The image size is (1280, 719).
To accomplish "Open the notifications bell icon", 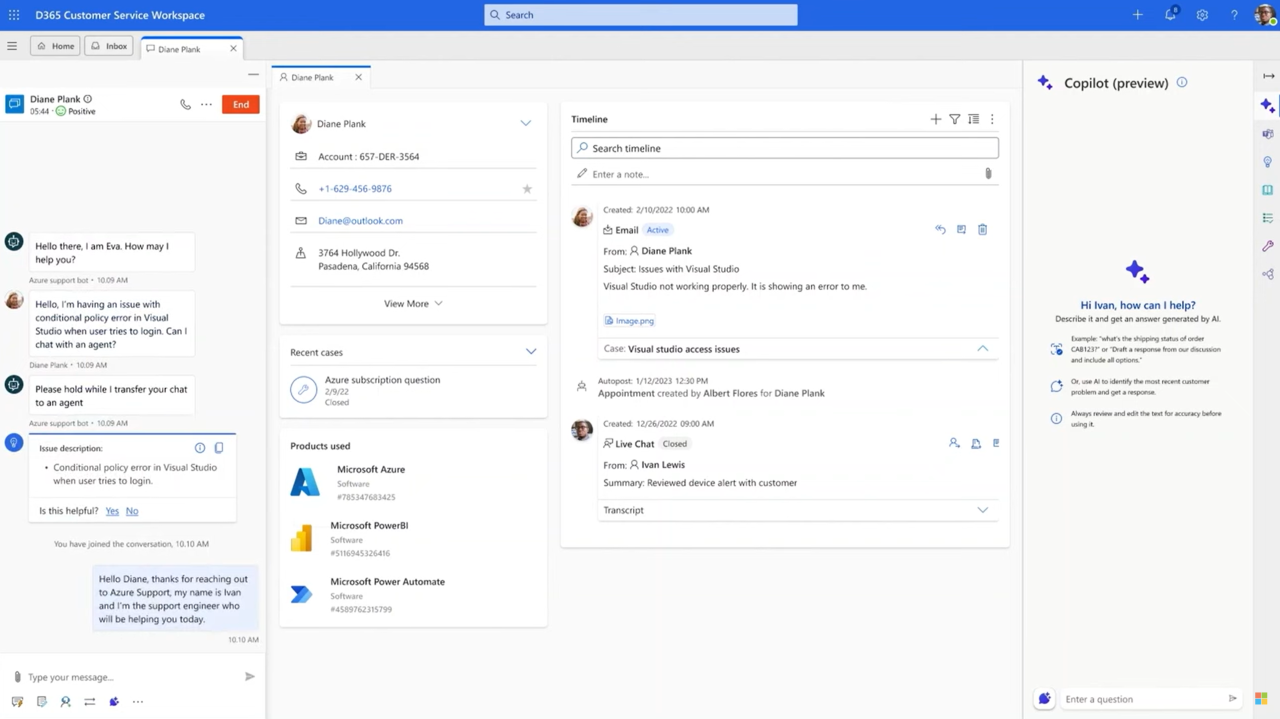I will point(1170,15).
